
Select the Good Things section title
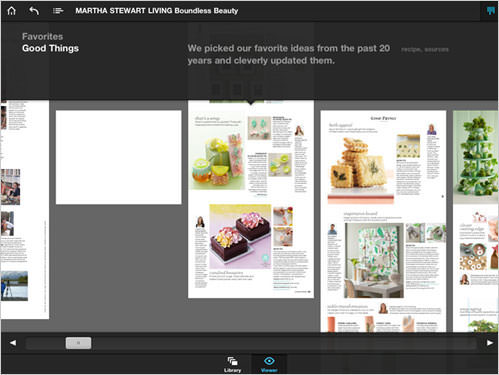[x=50, y=48]
